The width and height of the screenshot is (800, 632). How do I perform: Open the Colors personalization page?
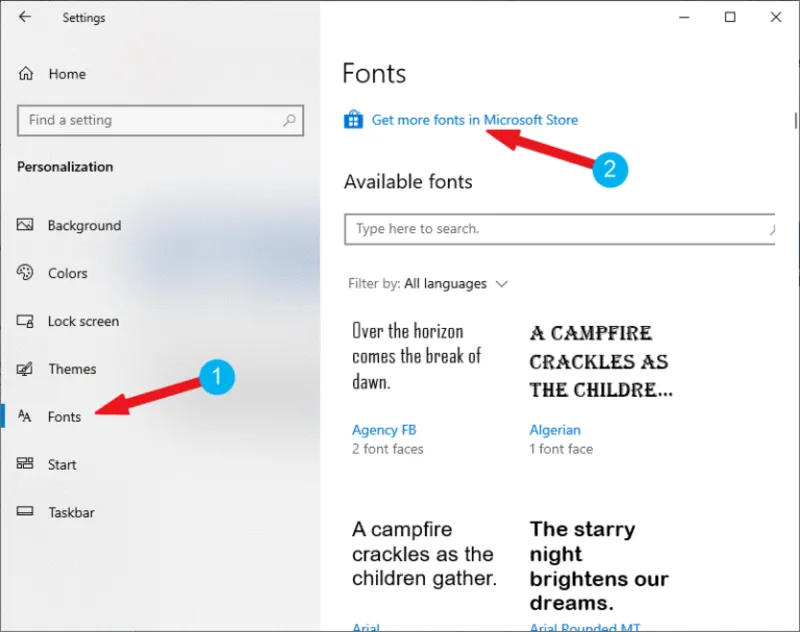pyautogui.click(x=67, y=273)
